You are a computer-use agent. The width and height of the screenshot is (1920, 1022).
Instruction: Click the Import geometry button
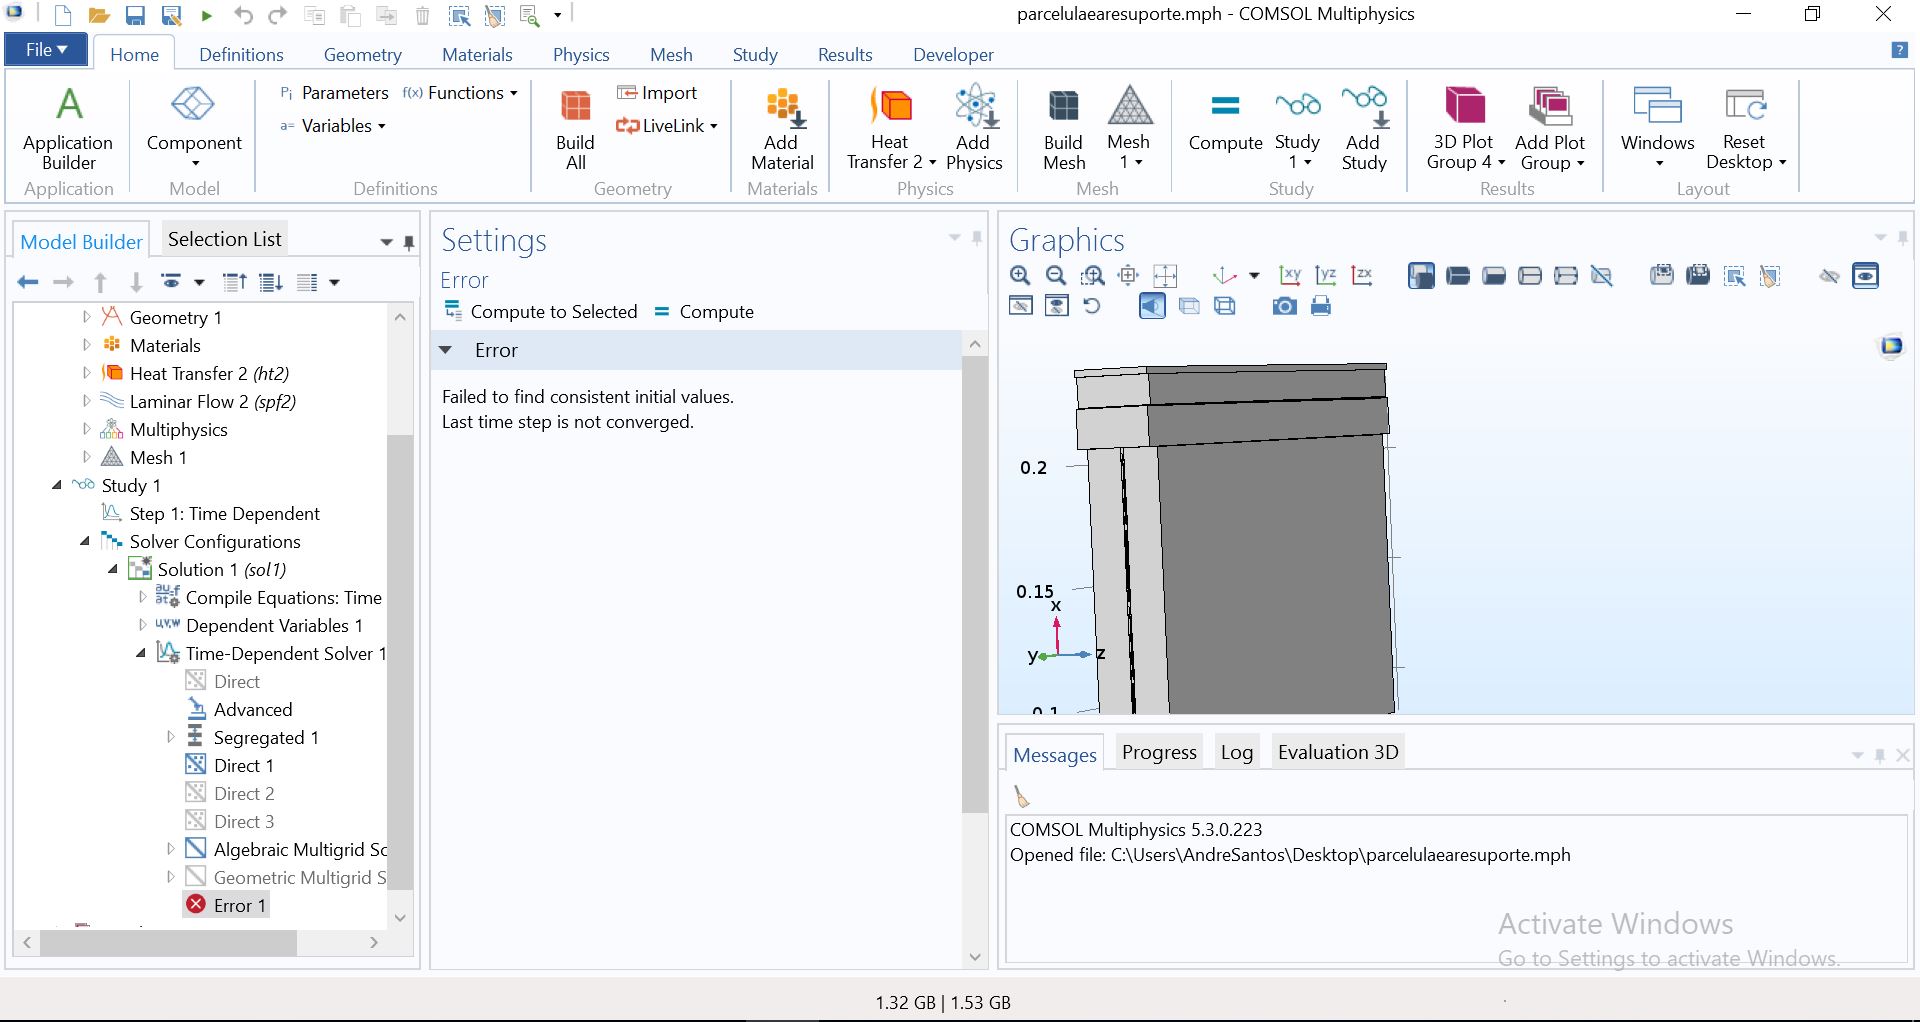click(657, 93)
